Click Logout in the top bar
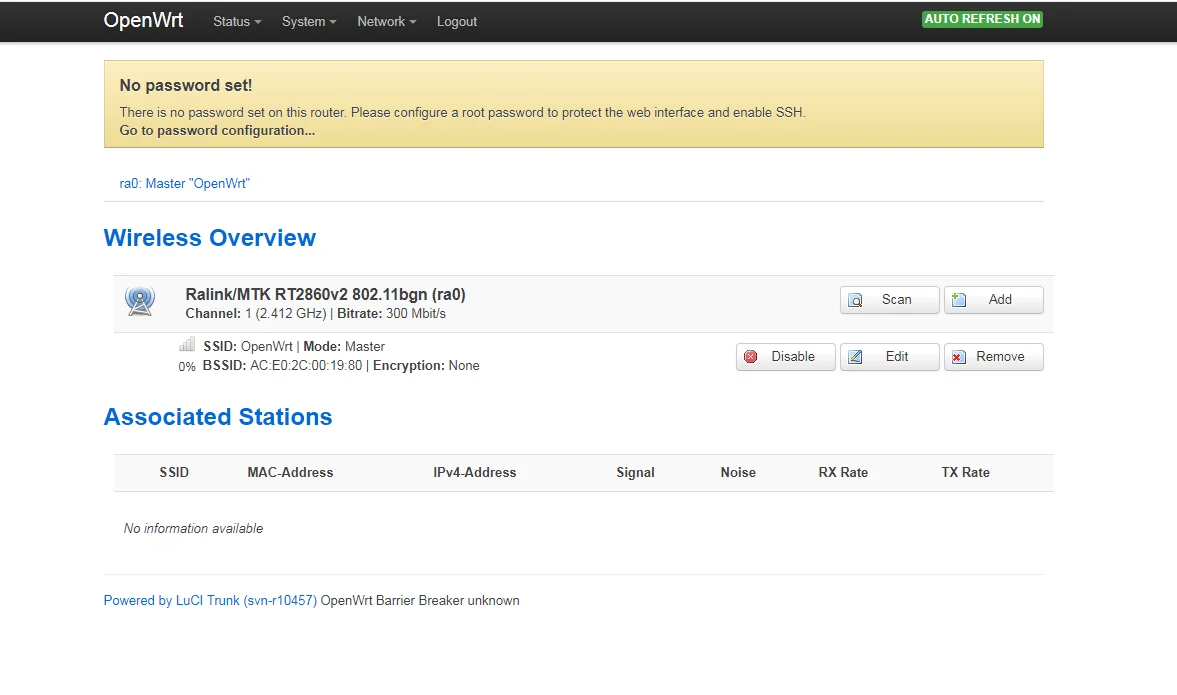The height and width of the screenshot is (695, 1177). 456,22
